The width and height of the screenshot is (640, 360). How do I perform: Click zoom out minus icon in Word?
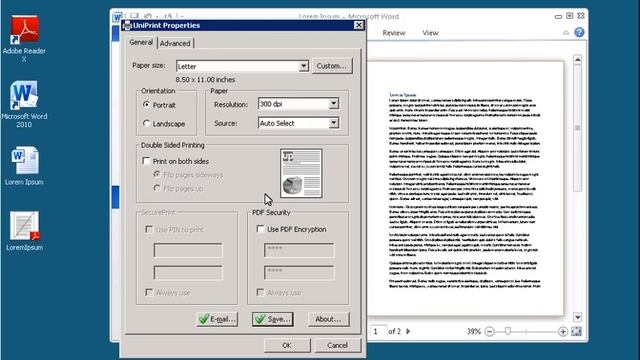[x=489, y=331]
